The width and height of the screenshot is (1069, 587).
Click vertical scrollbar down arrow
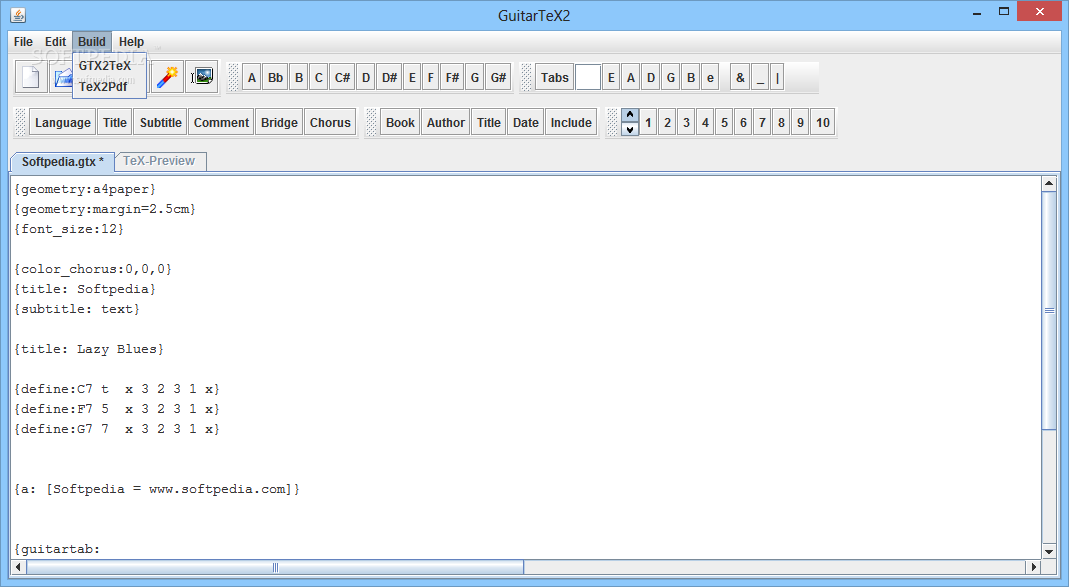[x=1049, y=552]
